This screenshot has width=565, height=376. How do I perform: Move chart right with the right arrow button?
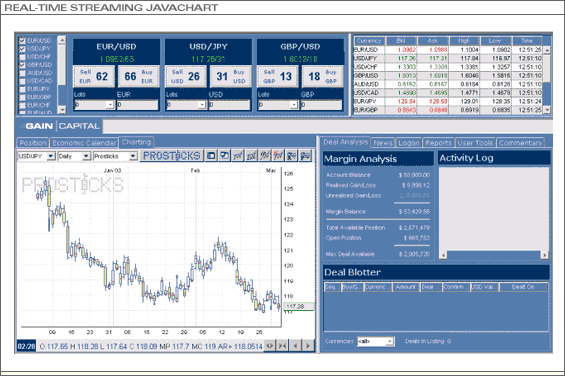[x=308, y=346]
